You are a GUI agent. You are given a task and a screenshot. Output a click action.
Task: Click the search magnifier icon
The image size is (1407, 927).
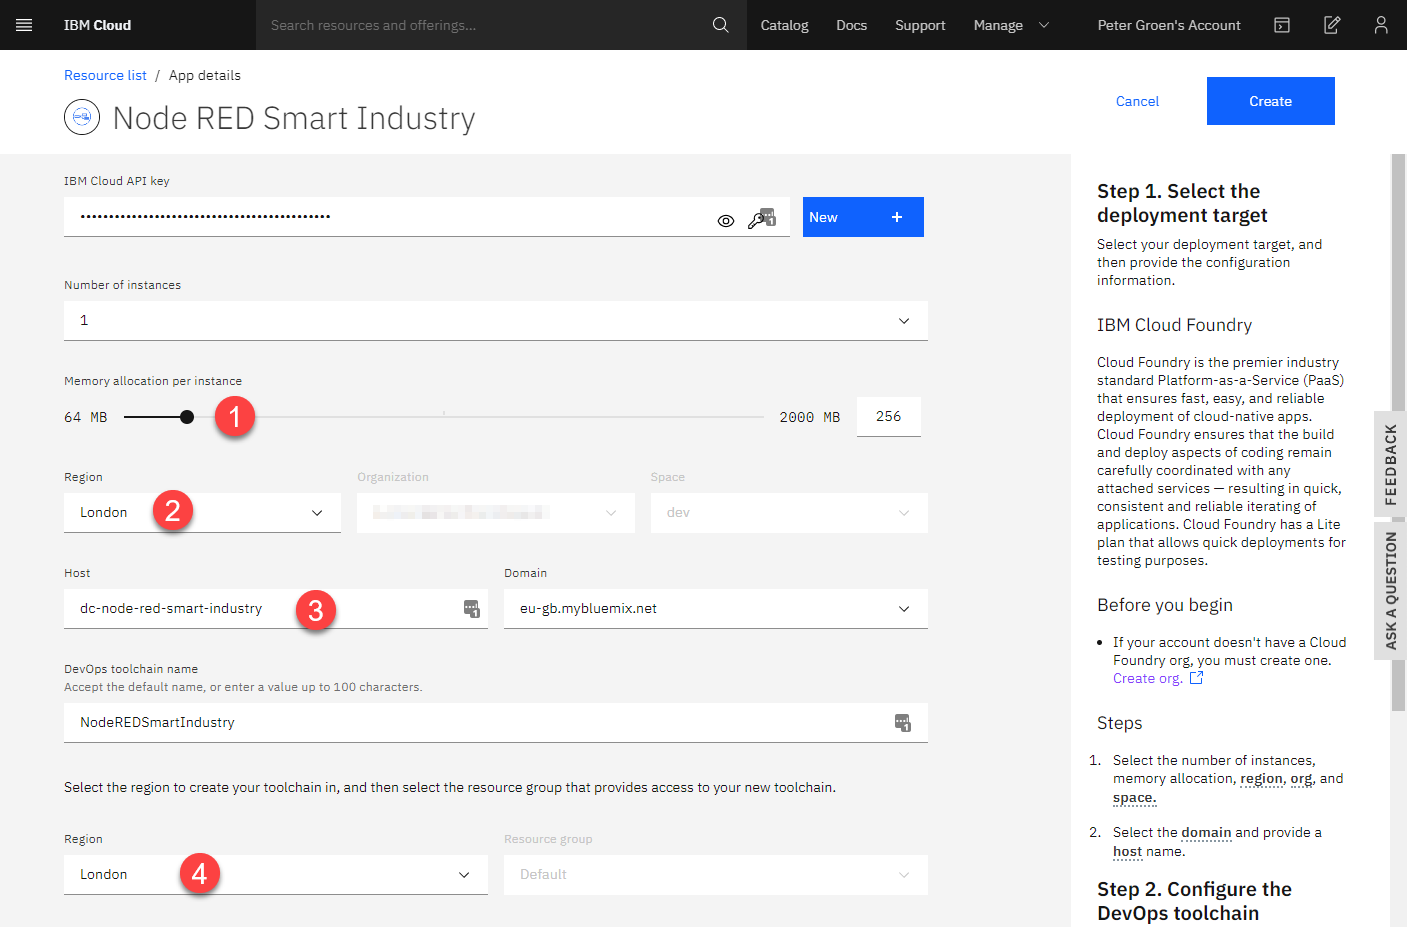point(720,25)
